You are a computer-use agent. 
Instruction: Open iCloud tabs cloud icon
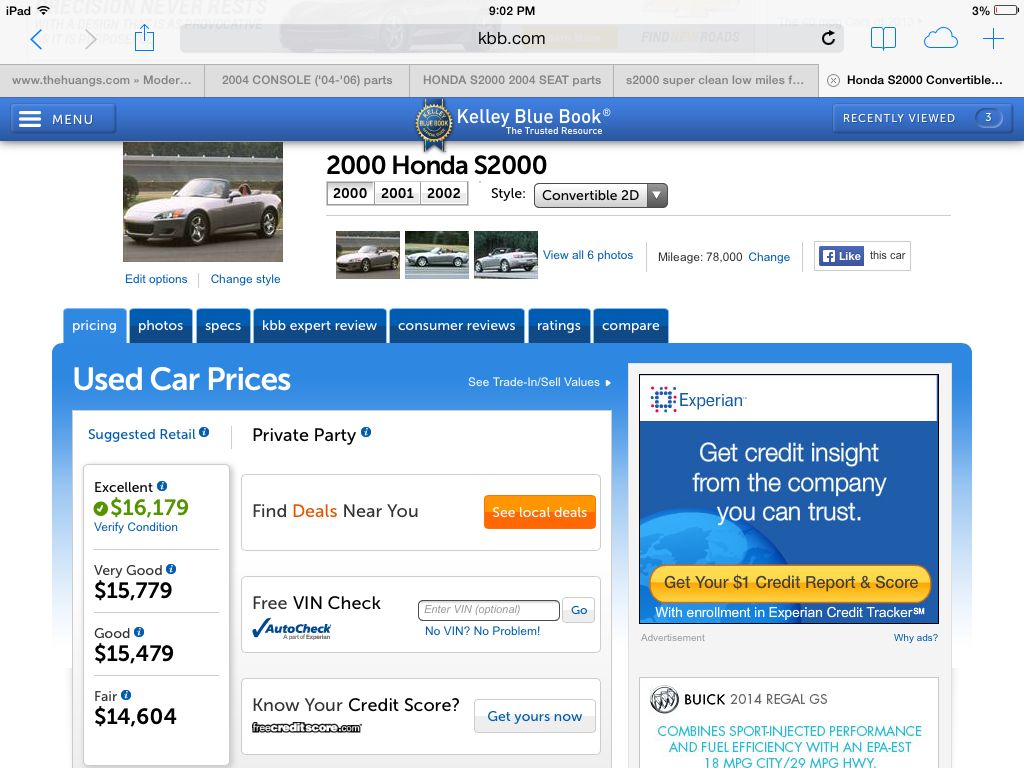click(940, 39)
